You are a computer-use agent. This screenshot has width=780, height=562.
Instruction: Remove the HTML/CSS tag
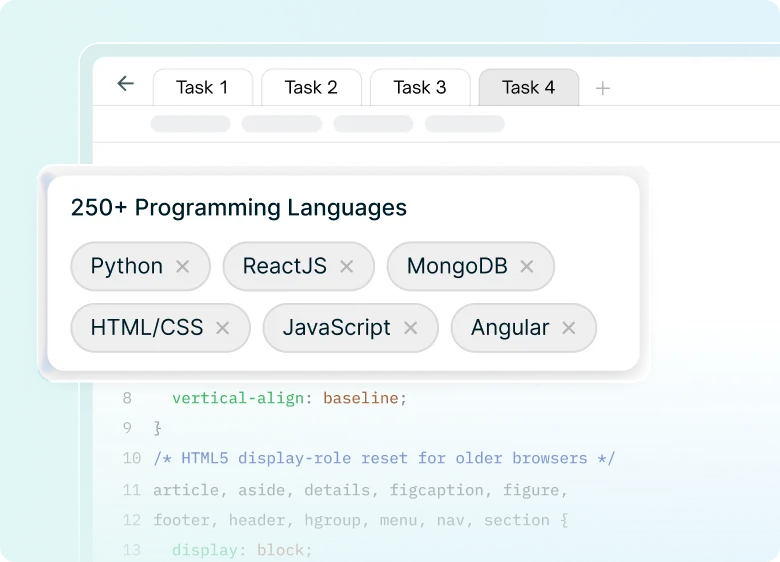(x=222, y=328)
